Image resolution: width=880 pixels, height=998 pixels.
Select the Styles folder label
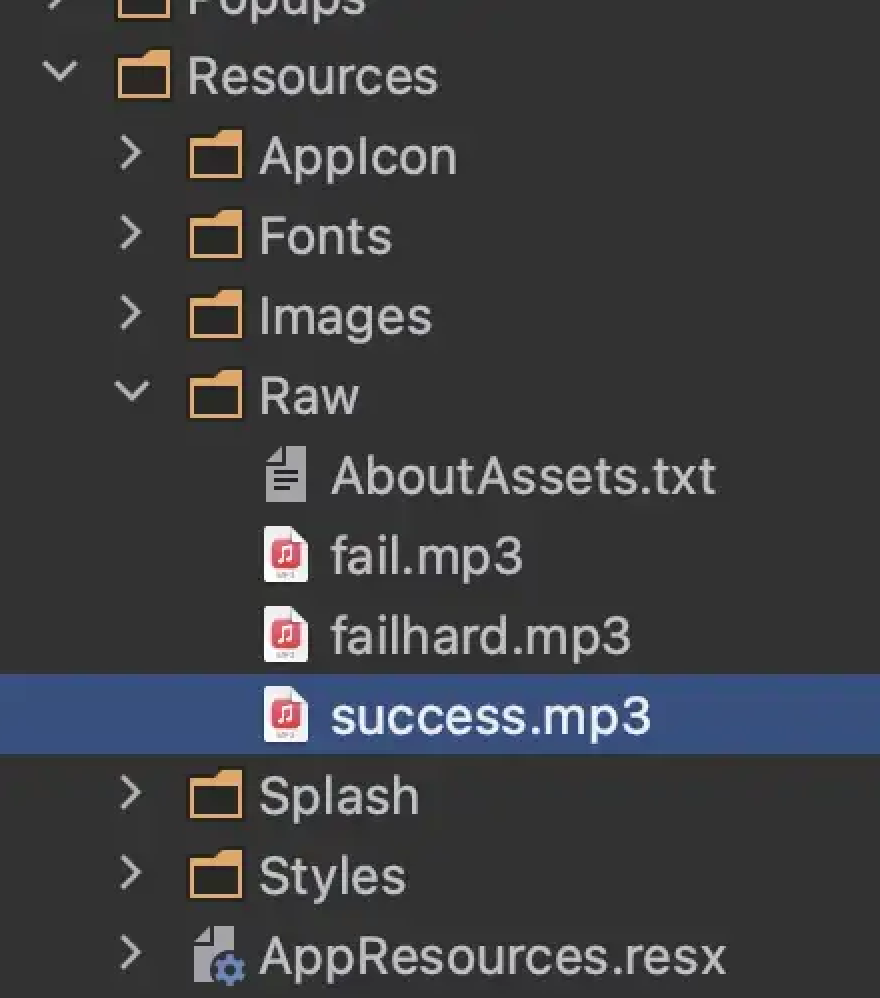[x=332, y=876]
